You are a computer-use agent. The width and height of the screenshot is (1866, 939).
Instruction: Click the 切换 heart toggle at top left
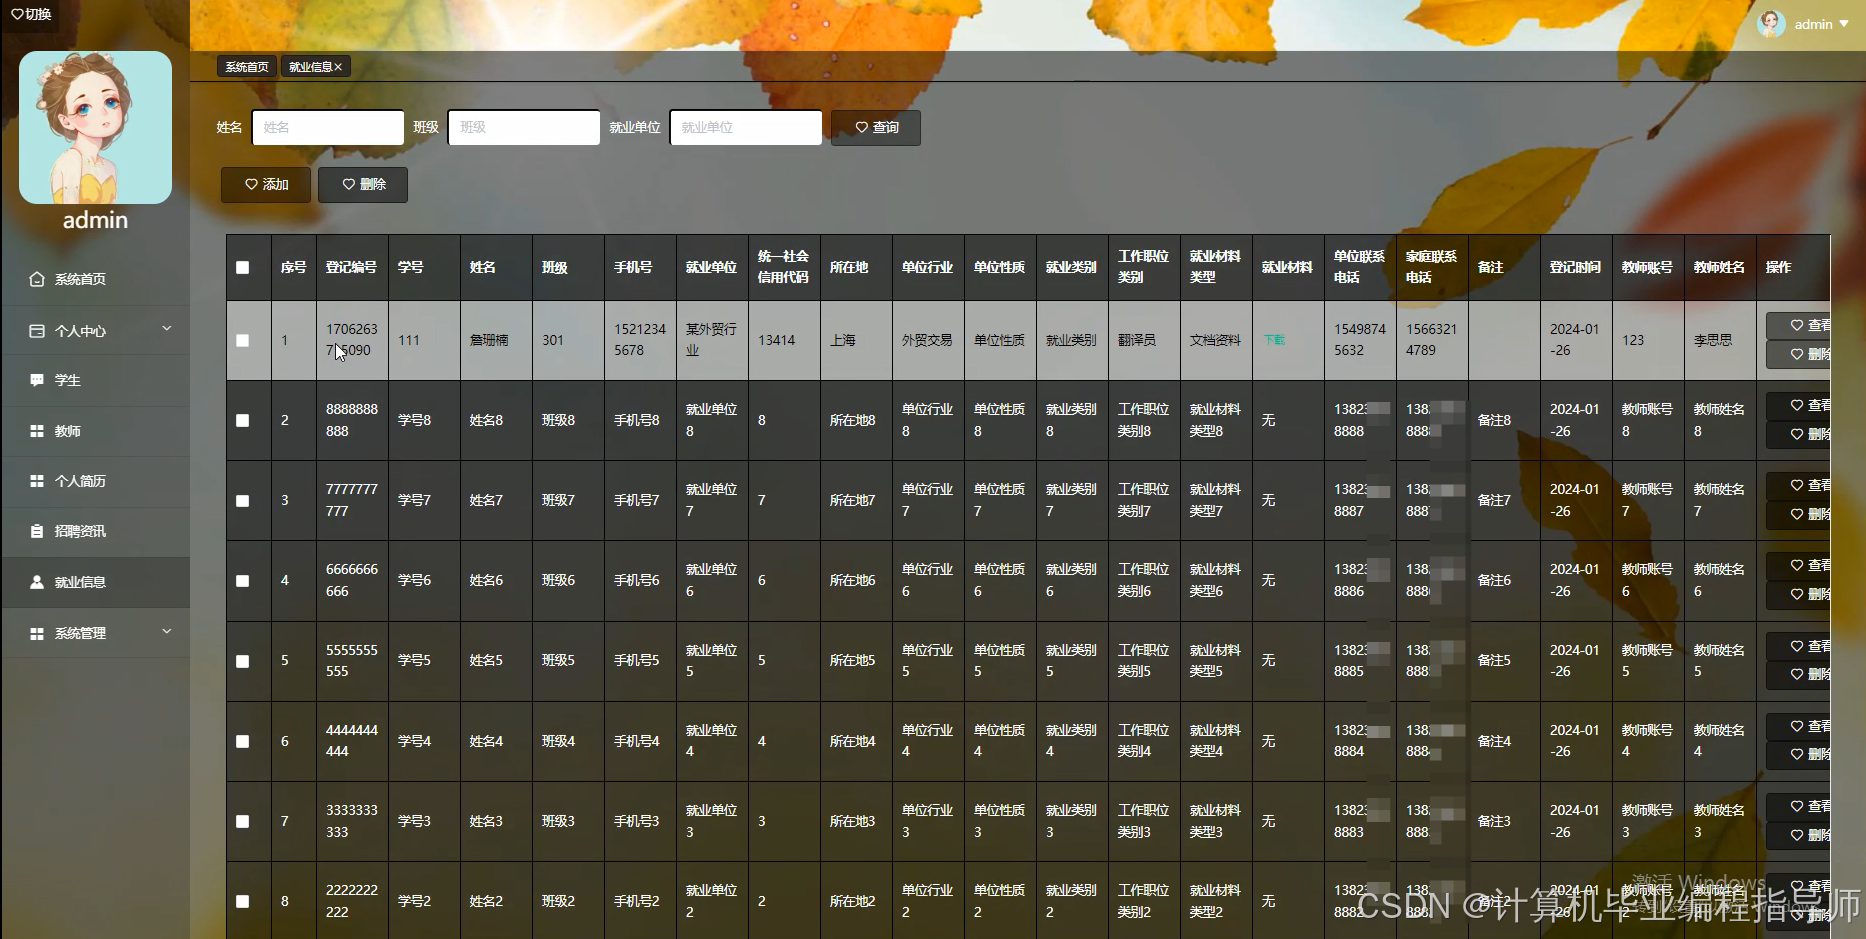click(x=31, y=14)
